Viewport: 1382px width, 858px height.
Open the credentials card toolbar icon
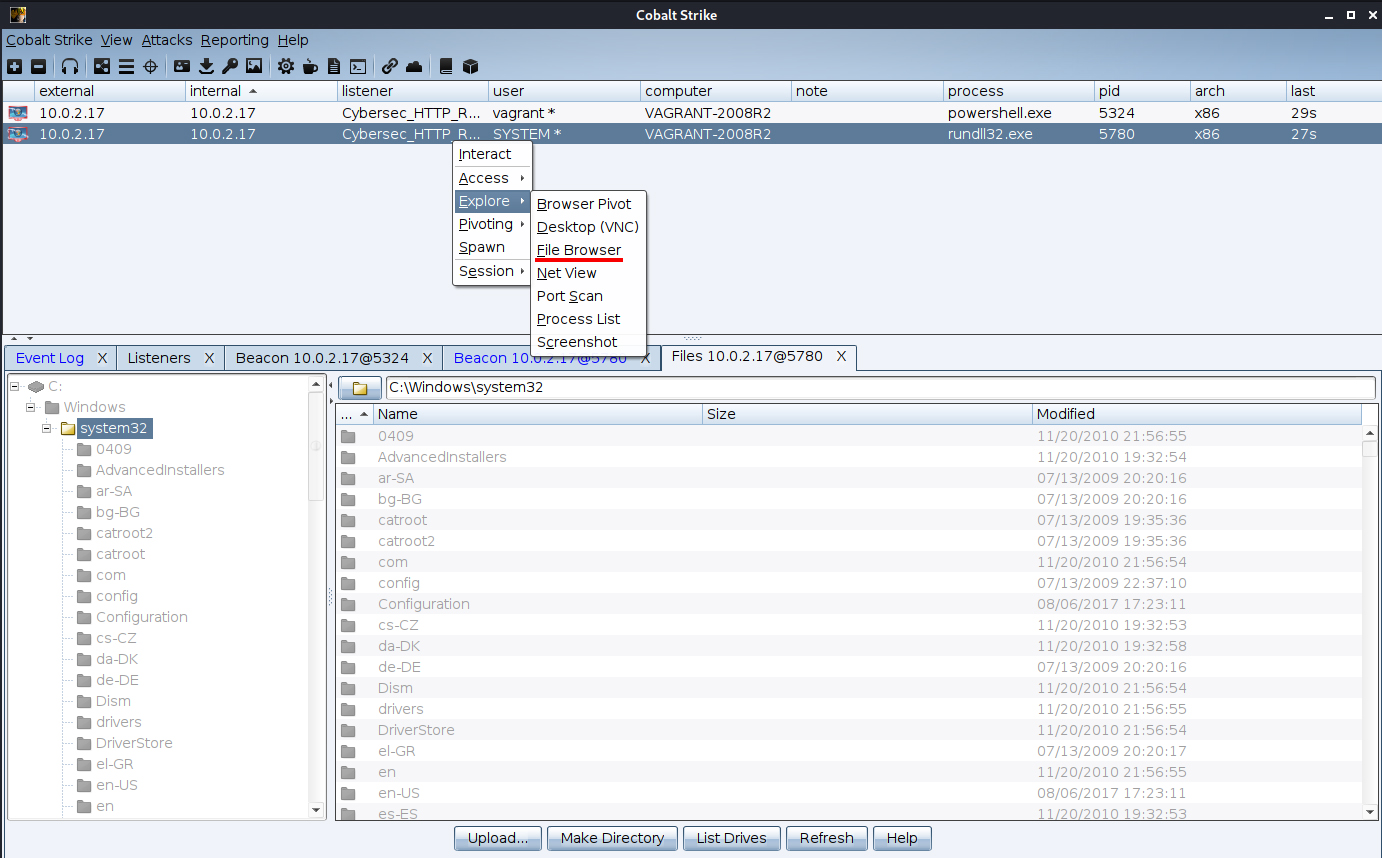coord(182,67)
